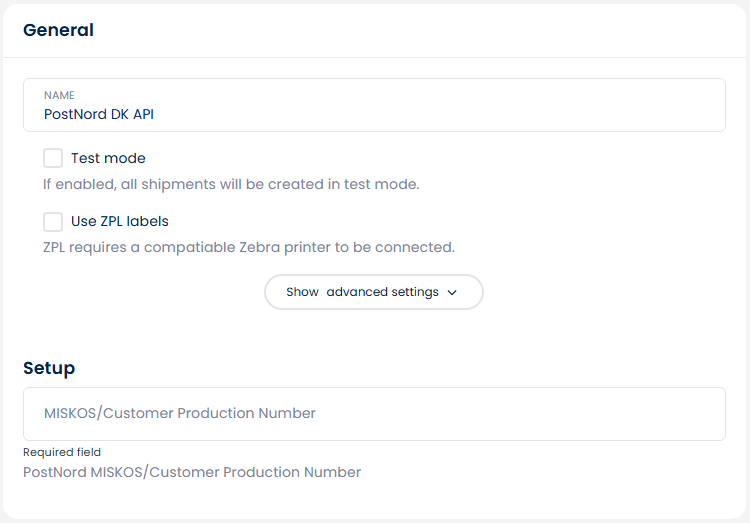Toggle Test mode via its label text
The width and height of the screenshot is (750, 523).
tap(108, 158)
